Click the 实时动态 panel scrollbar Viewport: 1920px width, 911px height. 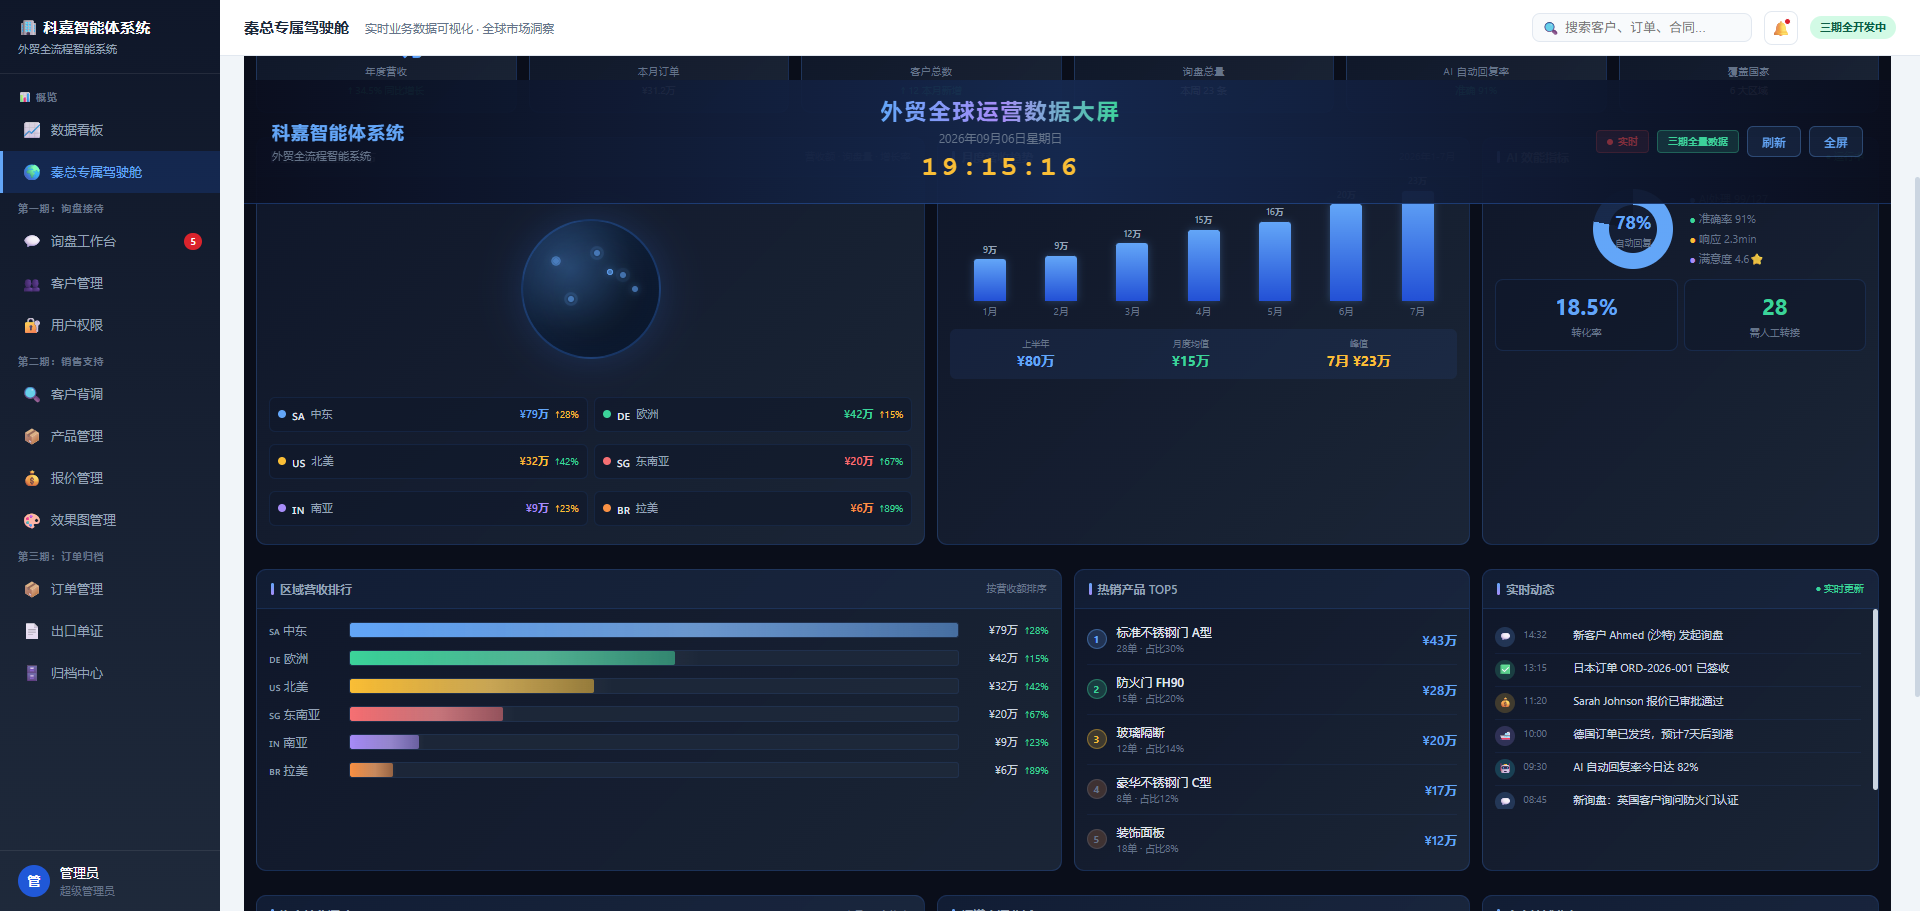coord(1875,699)
